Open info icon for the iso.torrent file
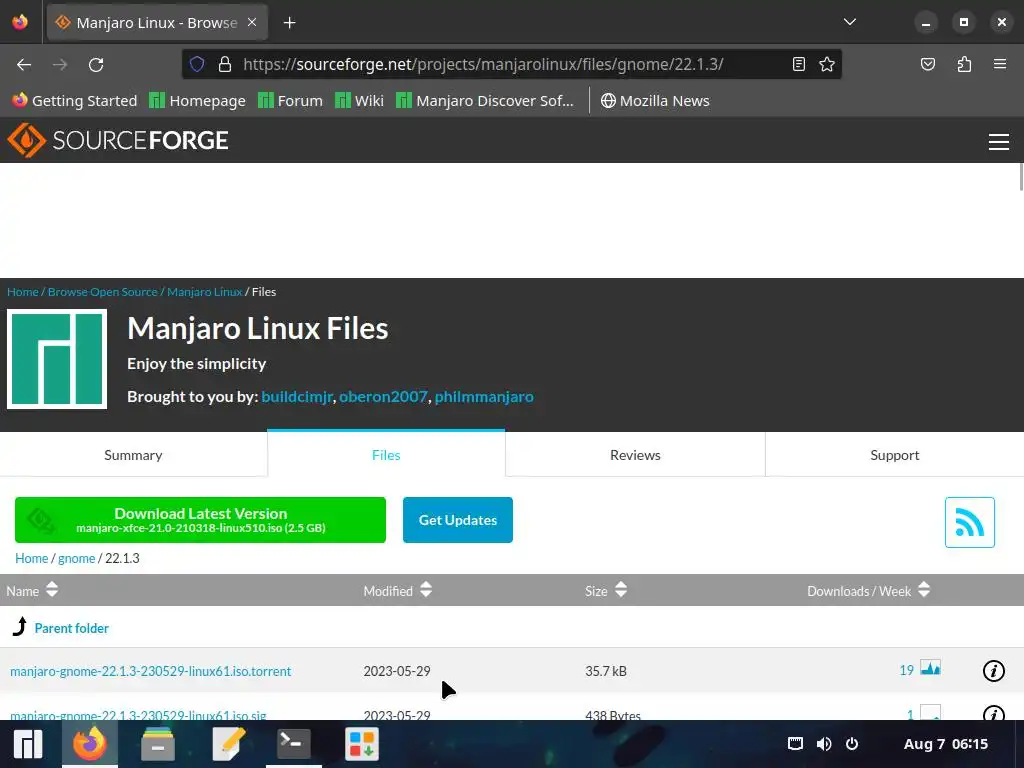Image resolution: width=1024 pixels, height=768 pixels. tap(993, 671)
